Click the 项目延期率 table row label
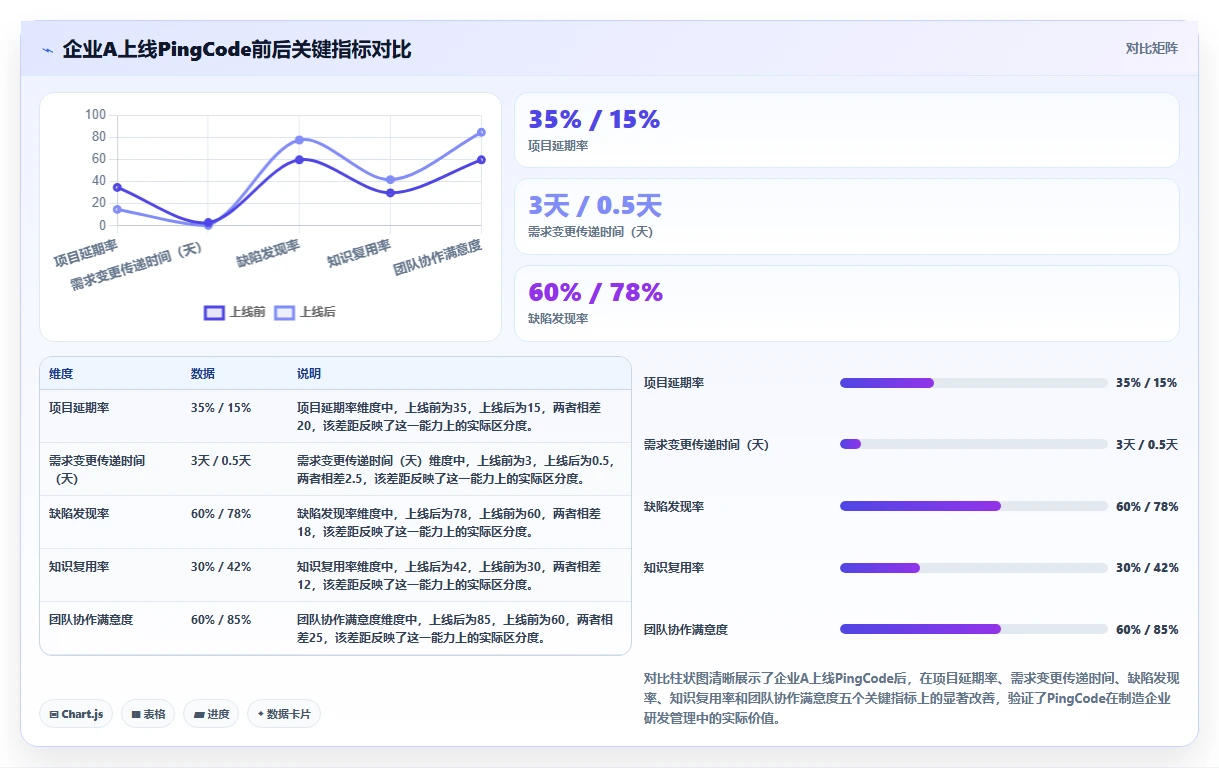 pos(79,408)
